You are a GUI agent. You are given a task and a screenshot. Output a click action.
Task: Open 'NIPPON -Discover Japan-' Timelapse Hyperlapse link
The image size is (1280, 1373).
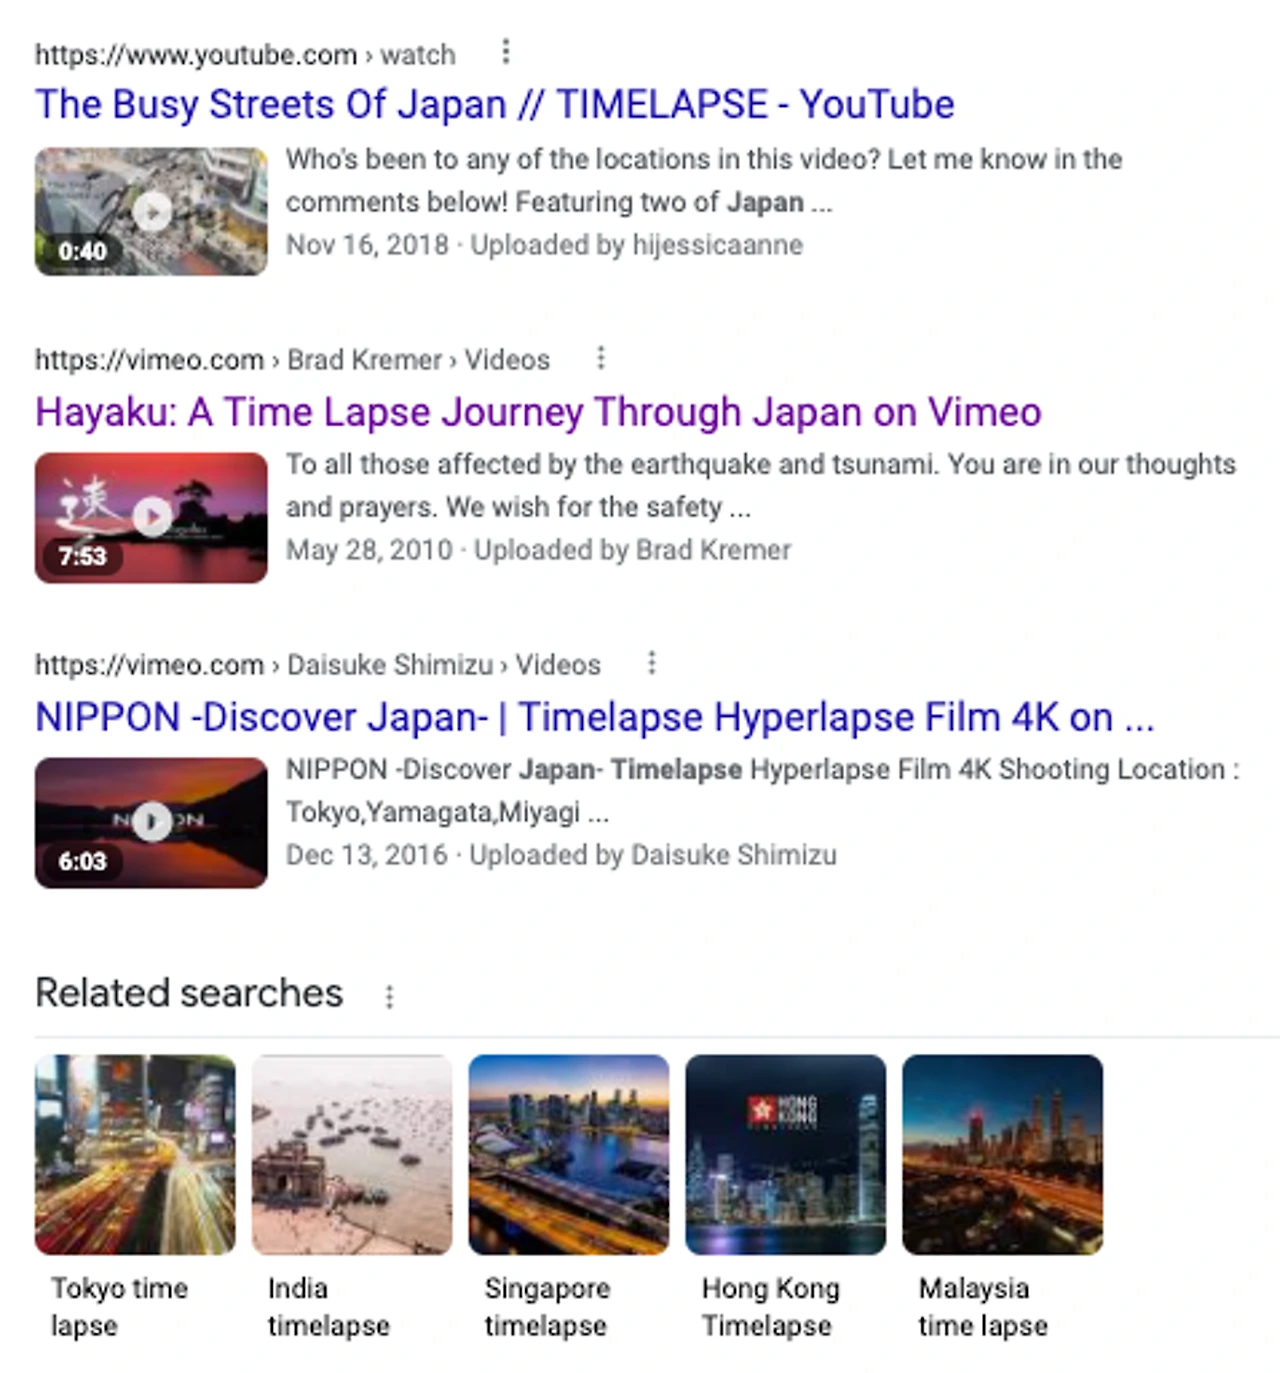click(x=595, y=717)
